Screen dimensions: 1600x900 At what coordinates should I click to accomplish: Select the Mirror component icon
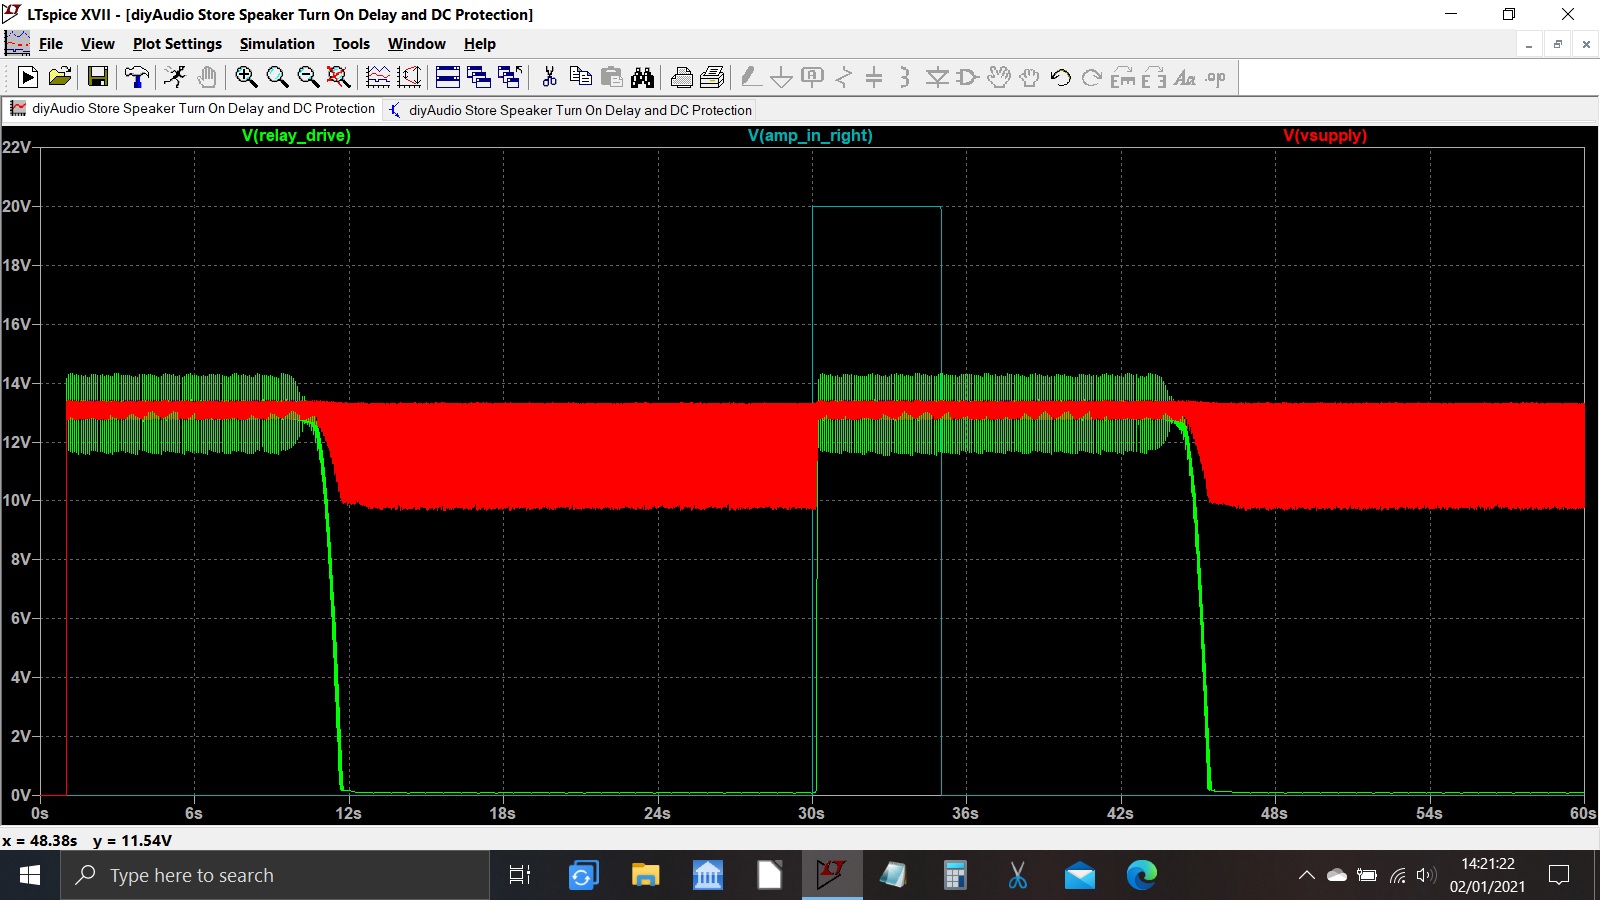click(x=1154, y=77)
